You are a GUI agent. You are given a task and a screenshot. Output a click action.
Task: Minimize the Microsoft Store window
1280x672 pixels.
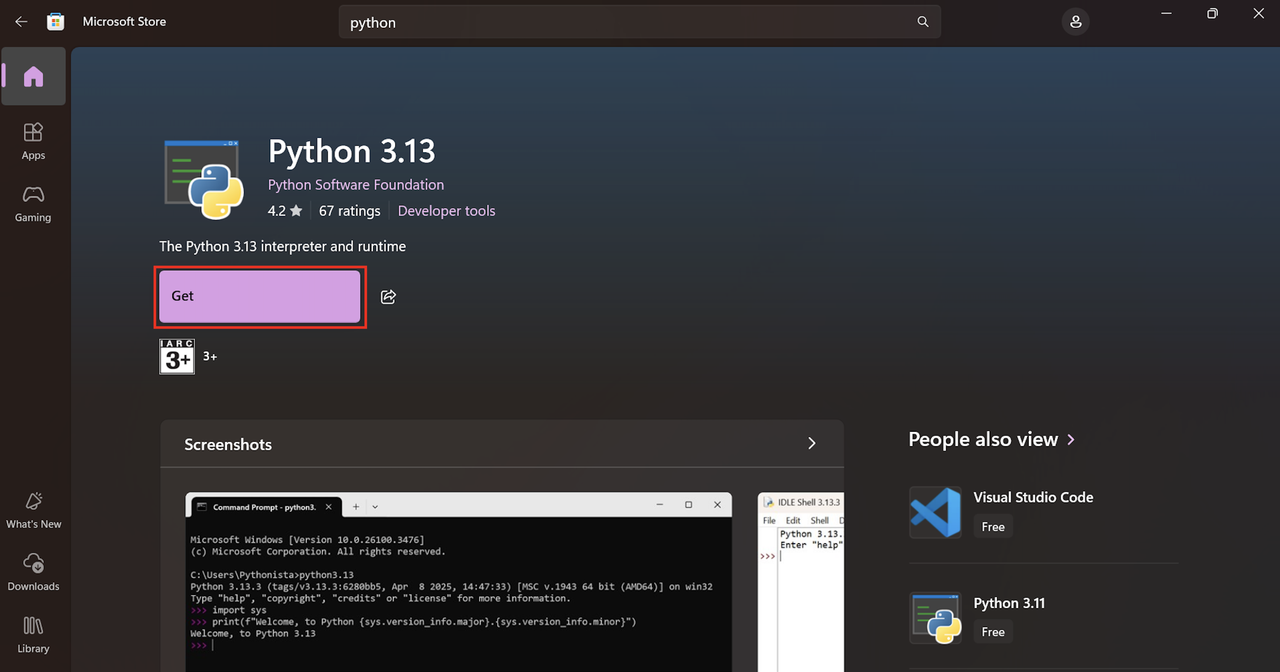1166,14
